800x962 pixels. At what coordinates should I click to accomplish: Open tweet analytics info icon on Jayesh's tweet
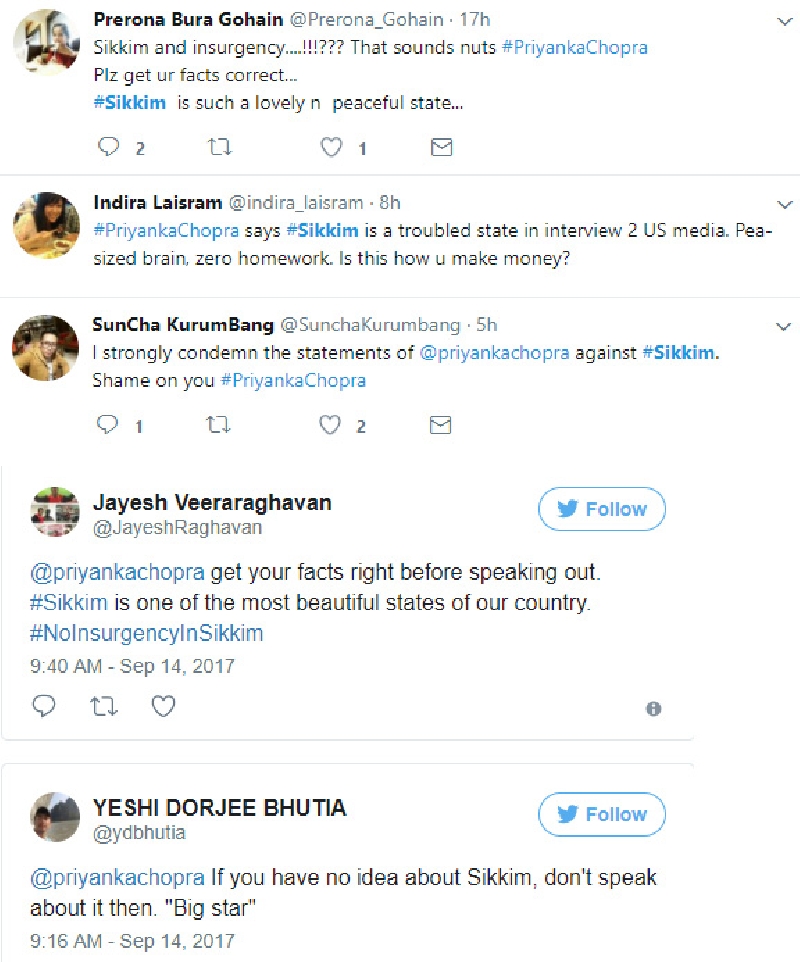[655, 709]
